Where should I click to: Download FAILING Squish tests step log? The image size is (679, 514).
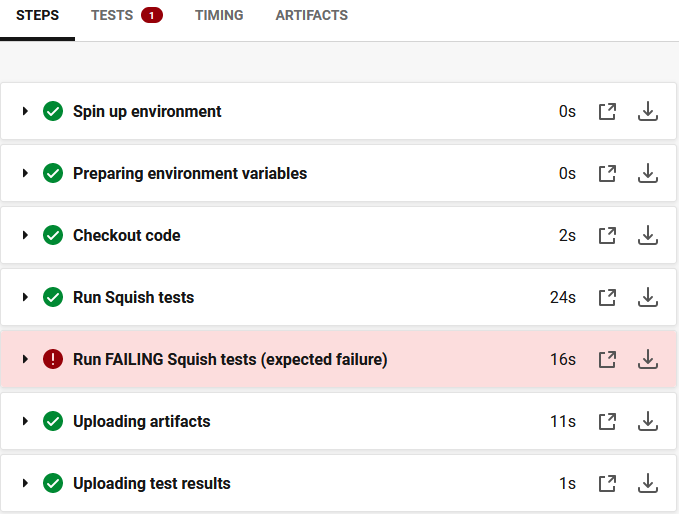click(648, 360)
